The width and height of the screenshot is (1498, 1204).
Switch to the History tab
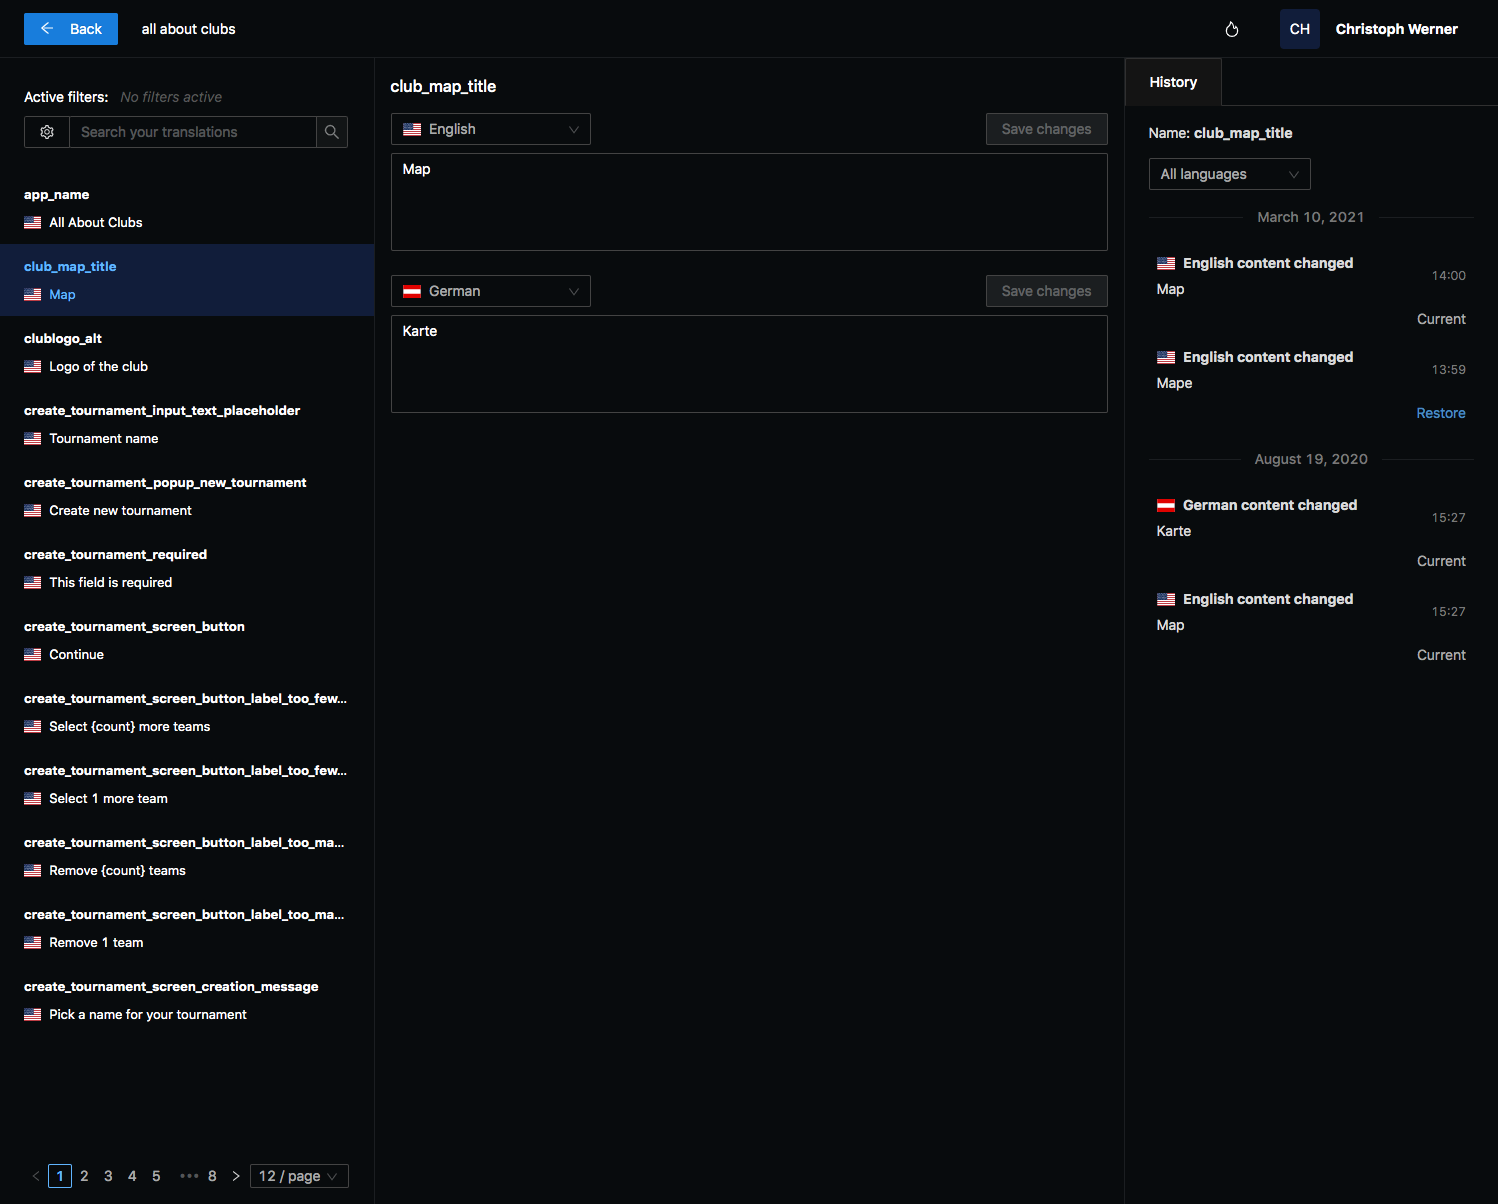point(1173,82)
